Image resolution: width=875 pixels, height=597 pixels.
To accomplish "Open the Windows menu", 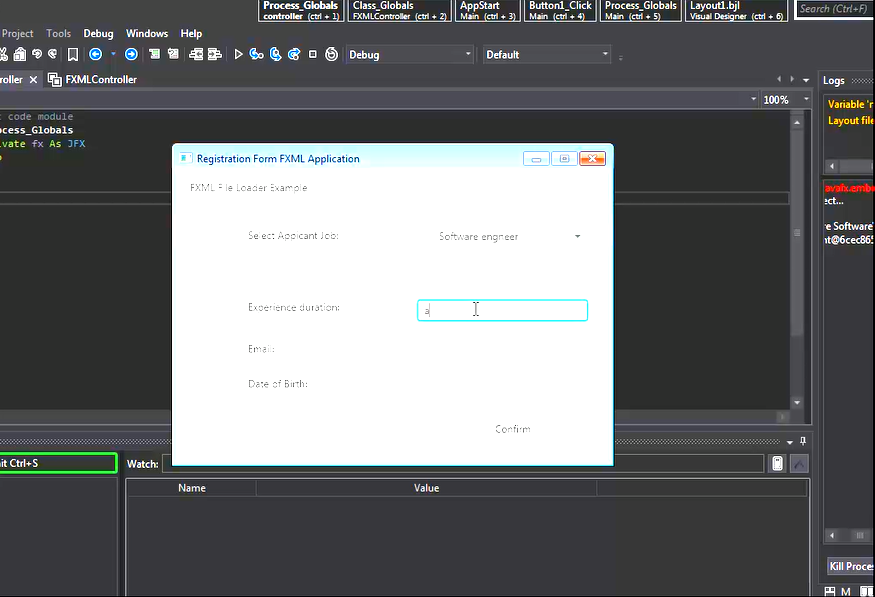I will pos(146,34).
